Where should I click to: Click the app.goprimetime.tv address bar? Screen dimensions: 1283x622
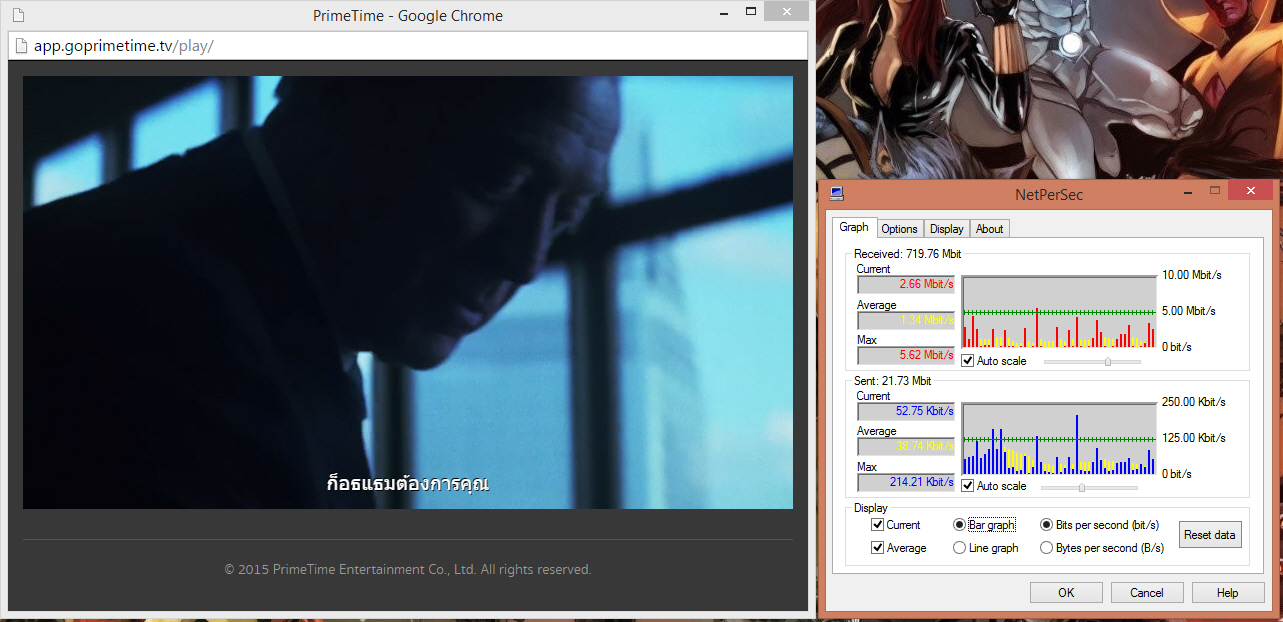point(407,47)
